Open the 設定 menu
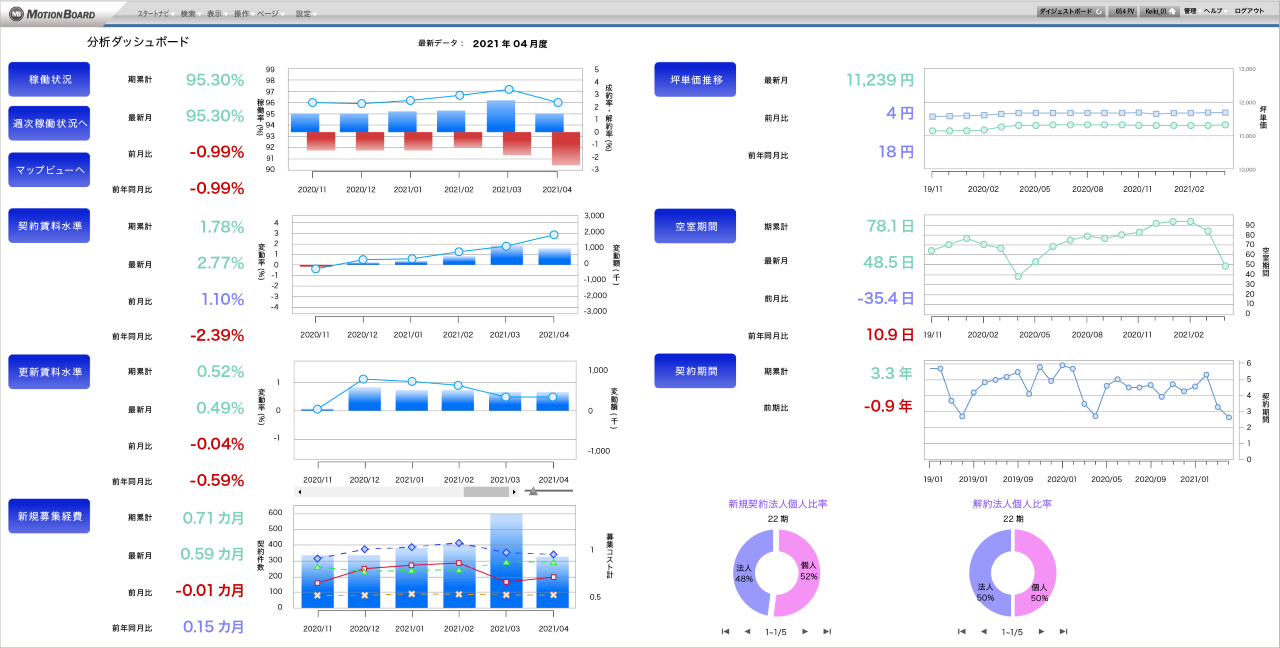 304,14
